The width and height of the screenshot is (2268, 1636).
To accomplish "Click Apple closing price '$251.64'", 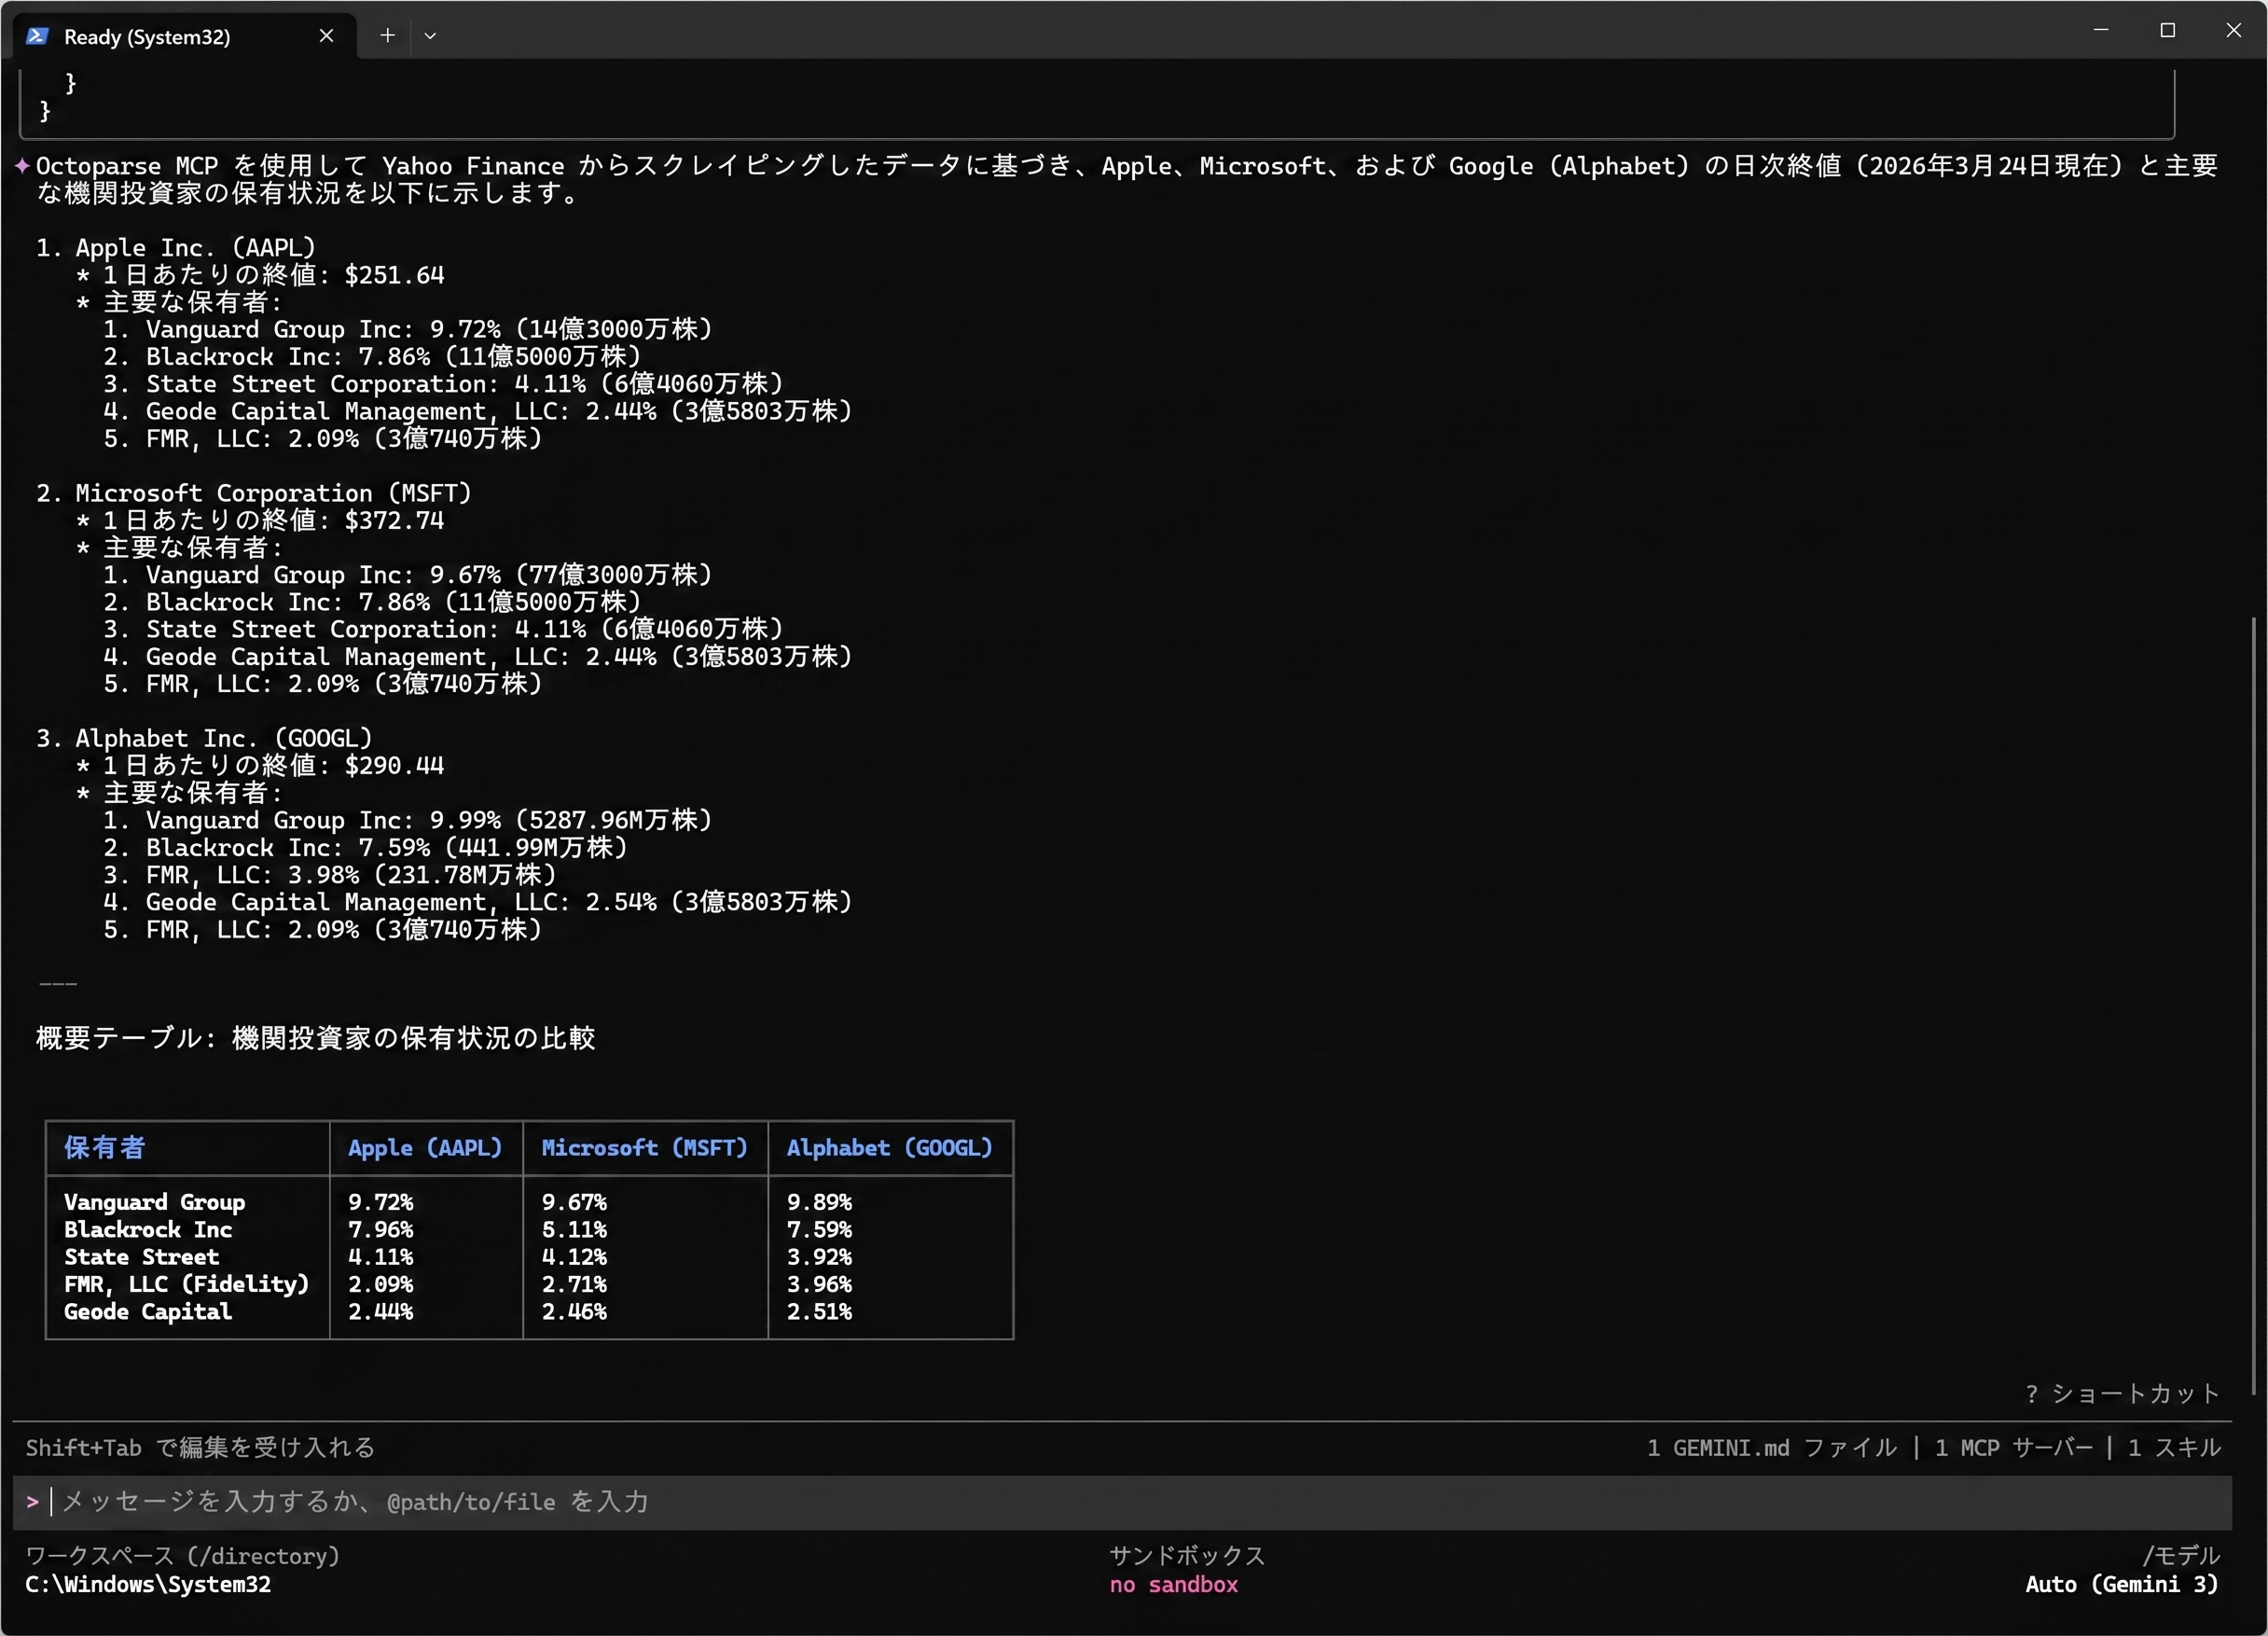I will click(x=394, y=275).
